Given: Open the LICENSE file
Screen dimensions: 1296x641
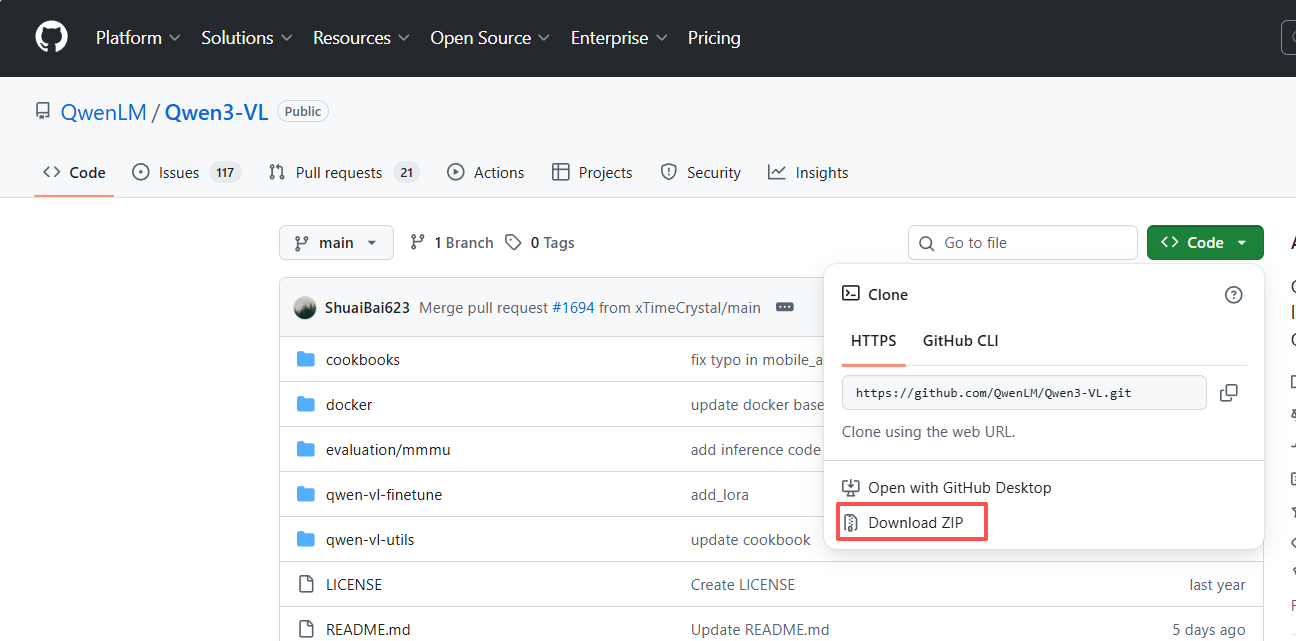Looking at the screenshot, I should (354, 585).
